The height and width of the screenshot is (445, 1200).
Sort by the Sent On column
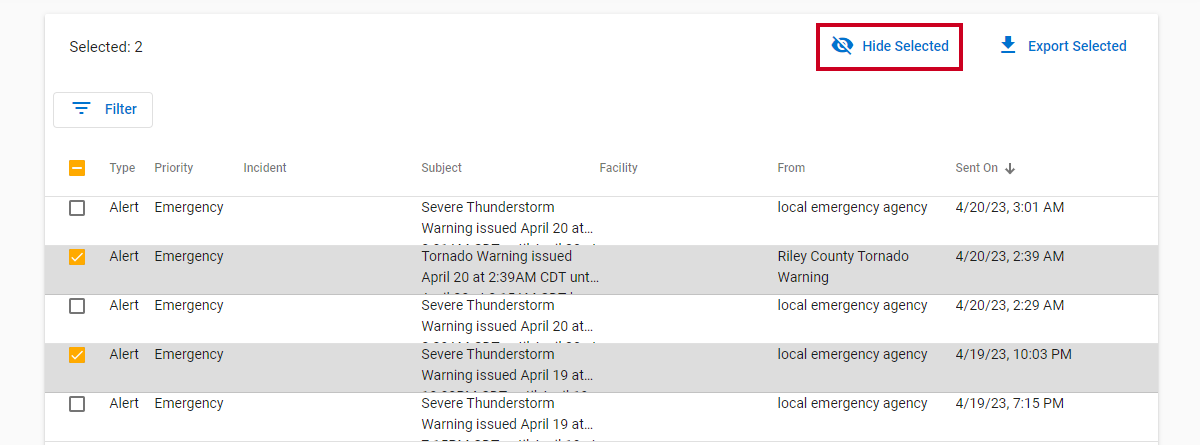(976, 168)
